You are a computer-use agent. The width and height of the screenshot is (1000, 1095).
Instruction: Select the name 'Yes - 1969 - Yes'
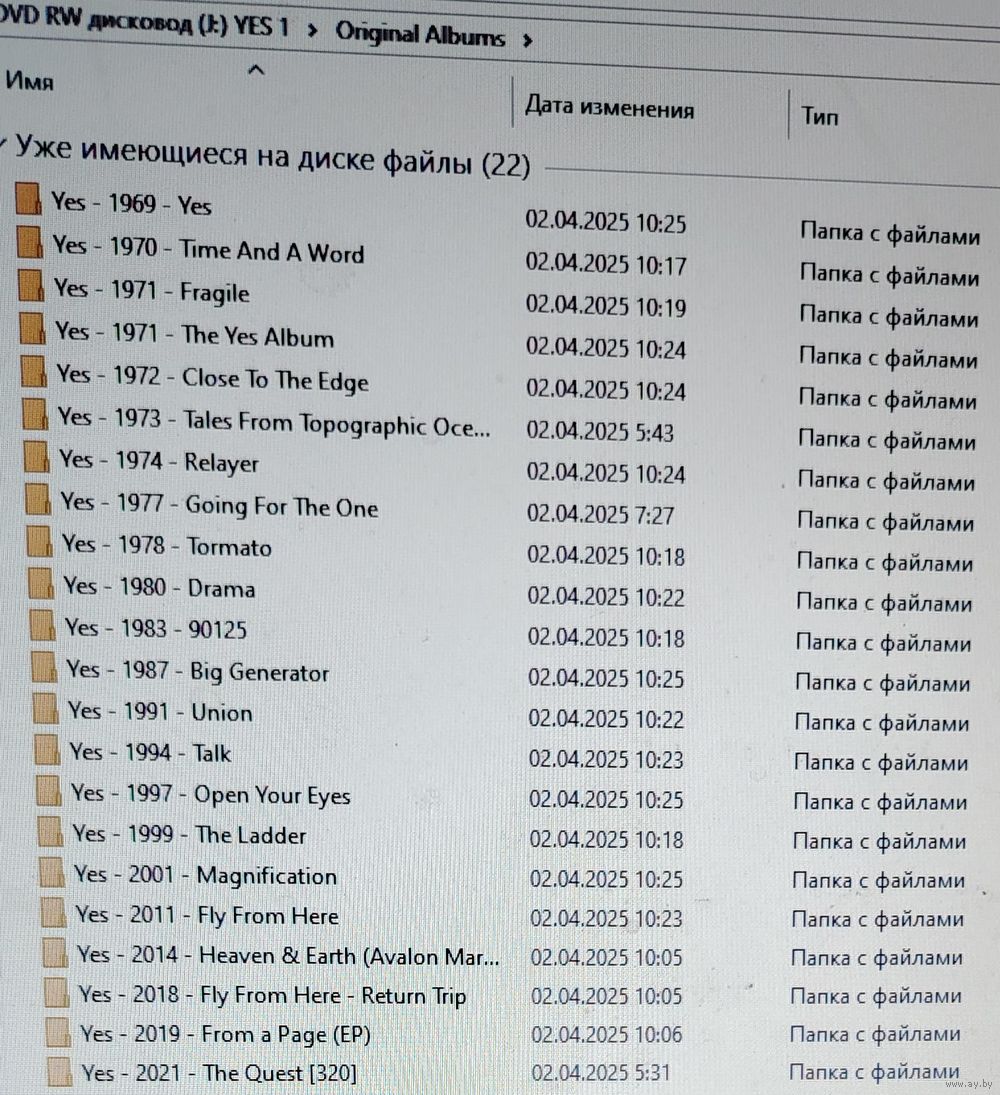click(x=131, y=203)
